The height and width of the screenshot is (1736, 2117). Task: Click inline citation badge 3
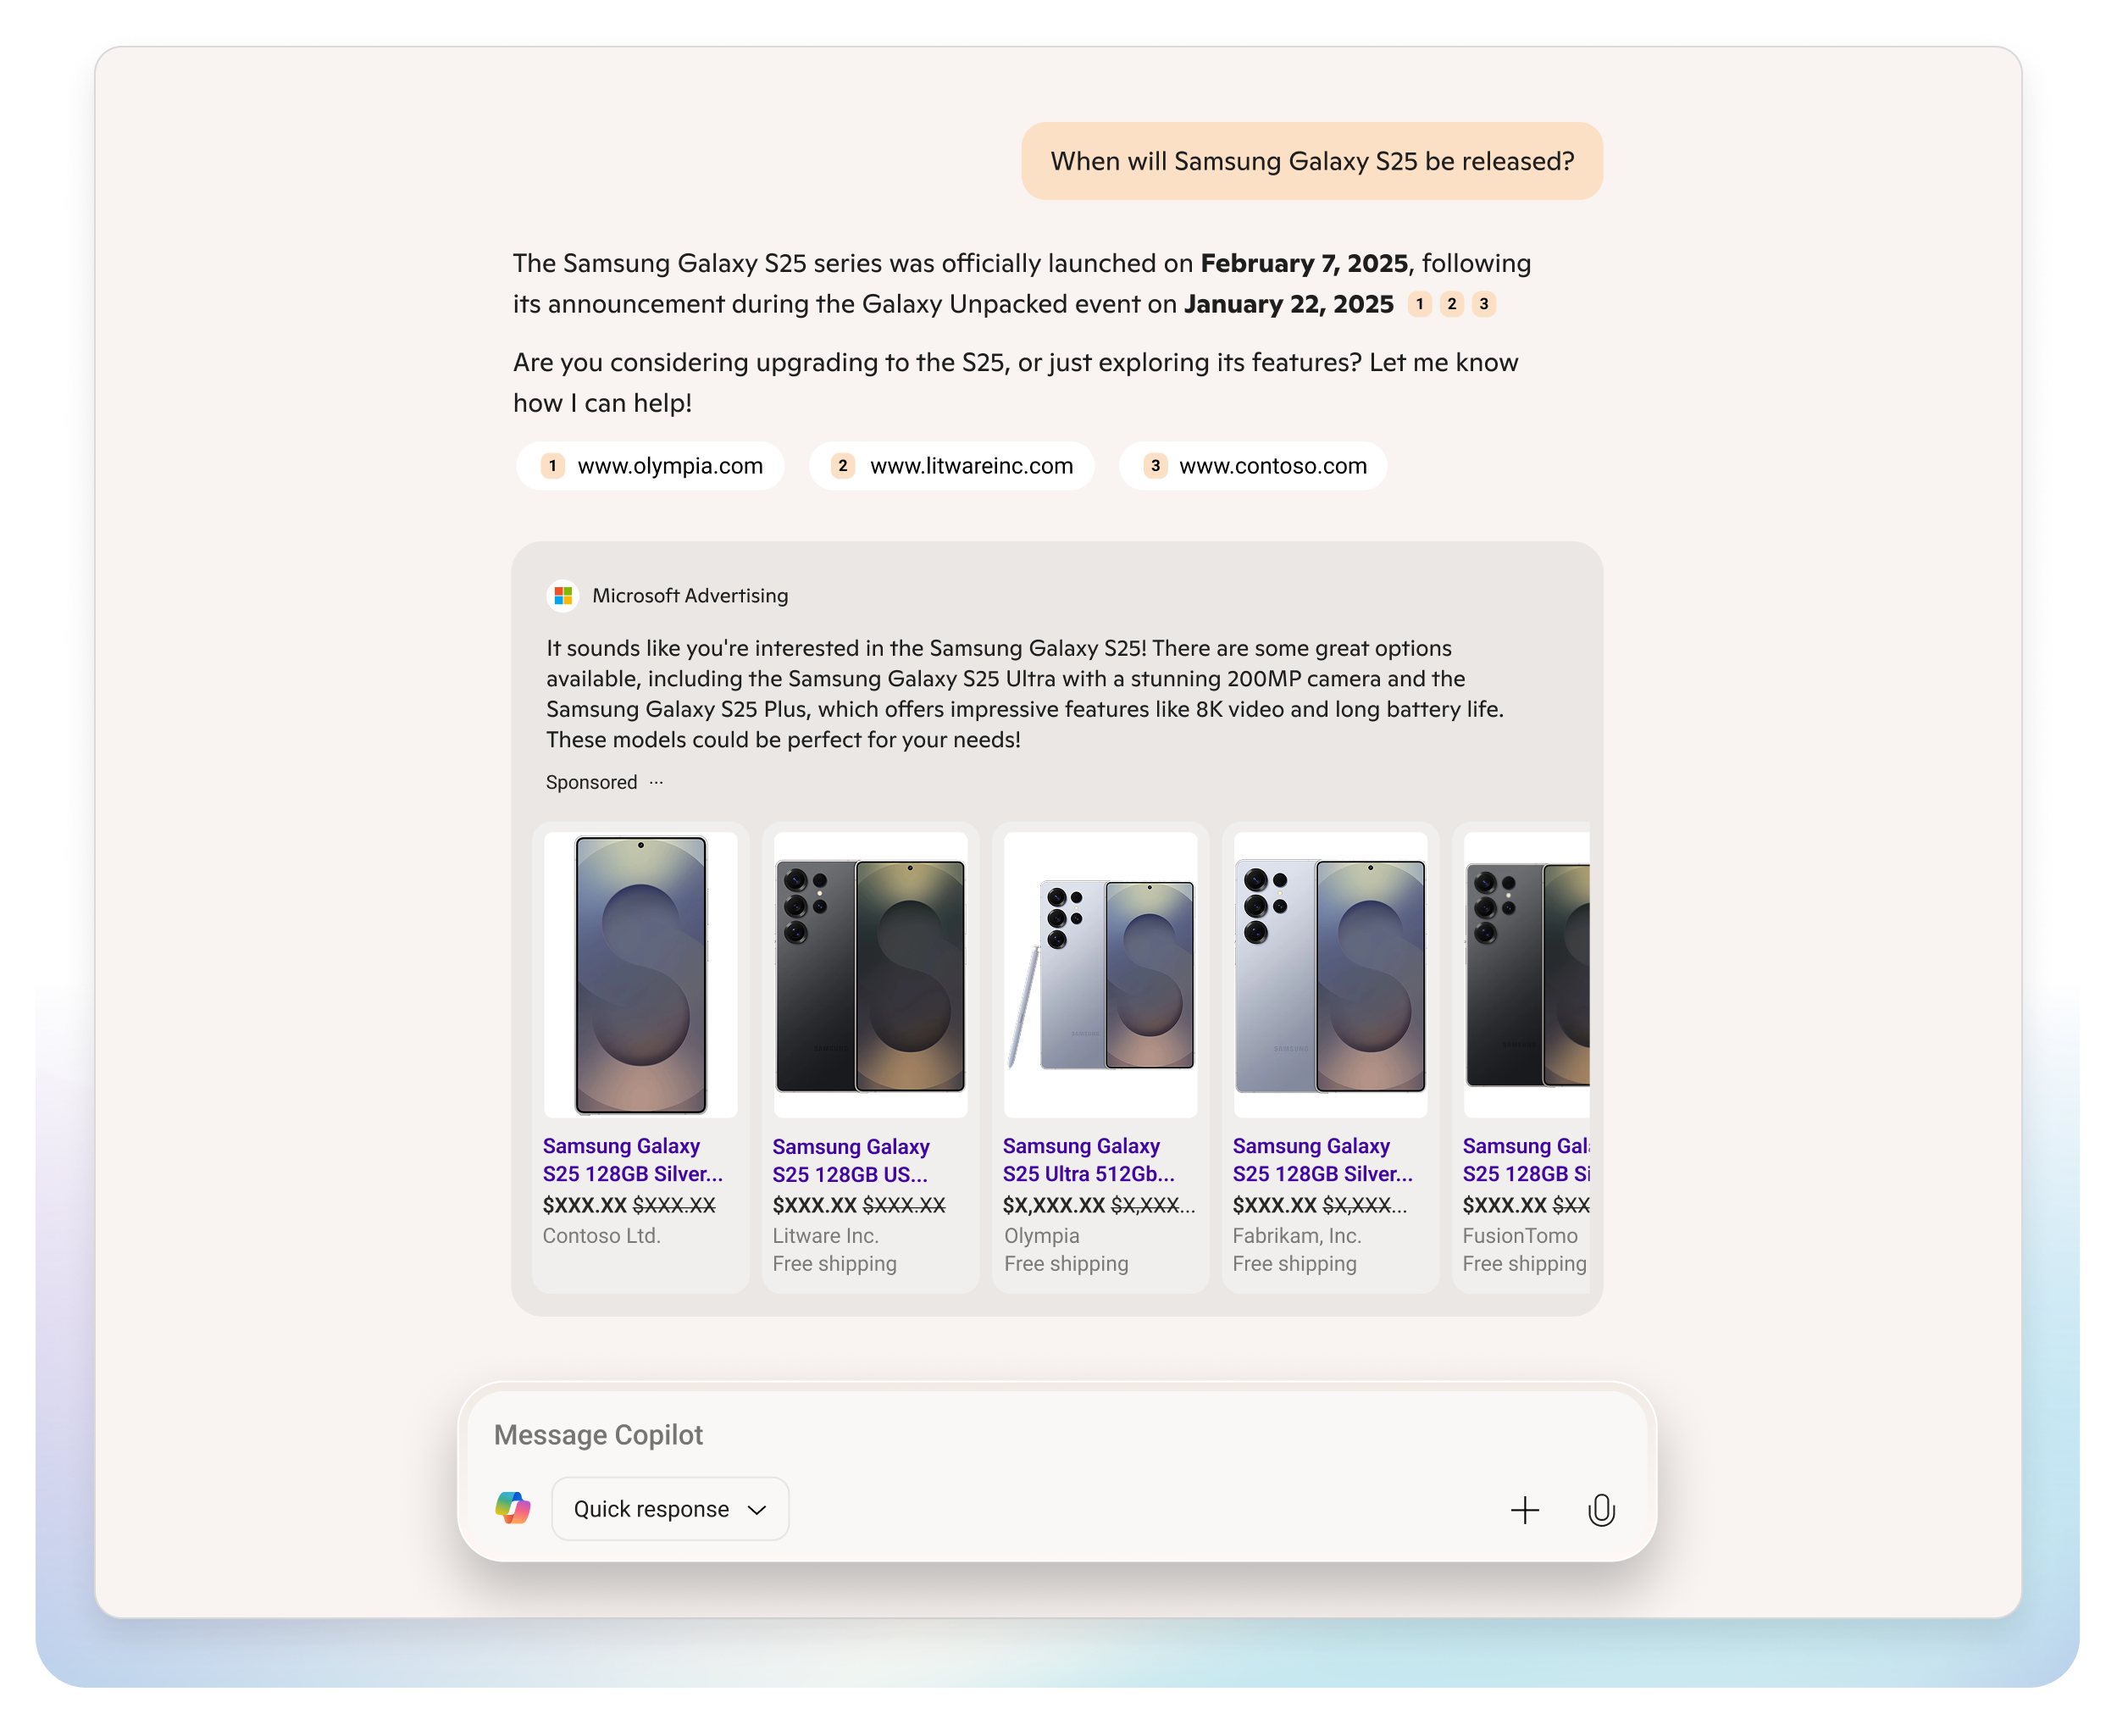click(1484, 304)
